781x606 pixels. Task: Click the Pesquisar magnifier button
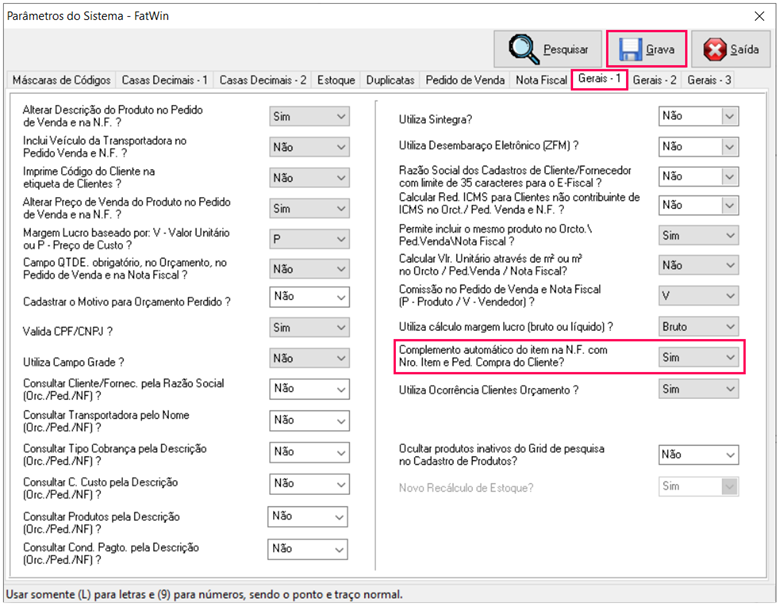547,49
